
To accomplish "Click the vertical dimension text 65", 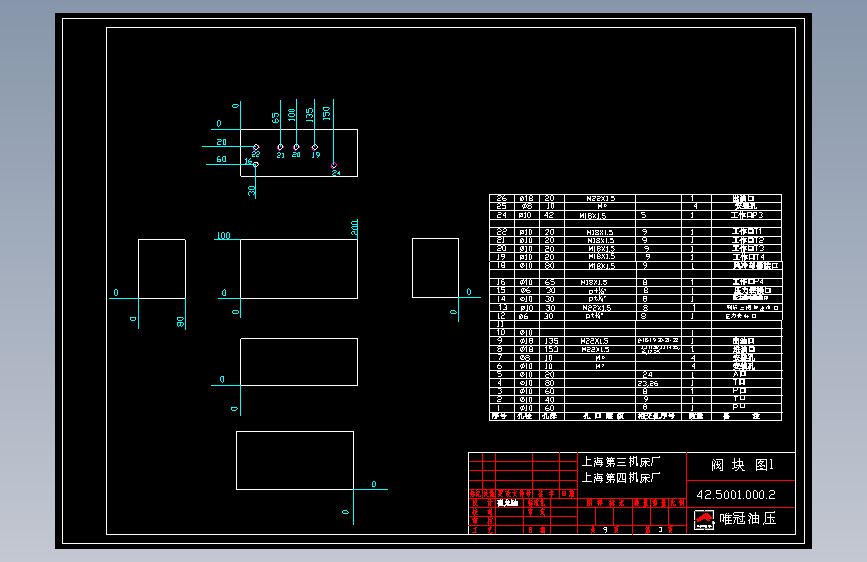I will (275, 118).
